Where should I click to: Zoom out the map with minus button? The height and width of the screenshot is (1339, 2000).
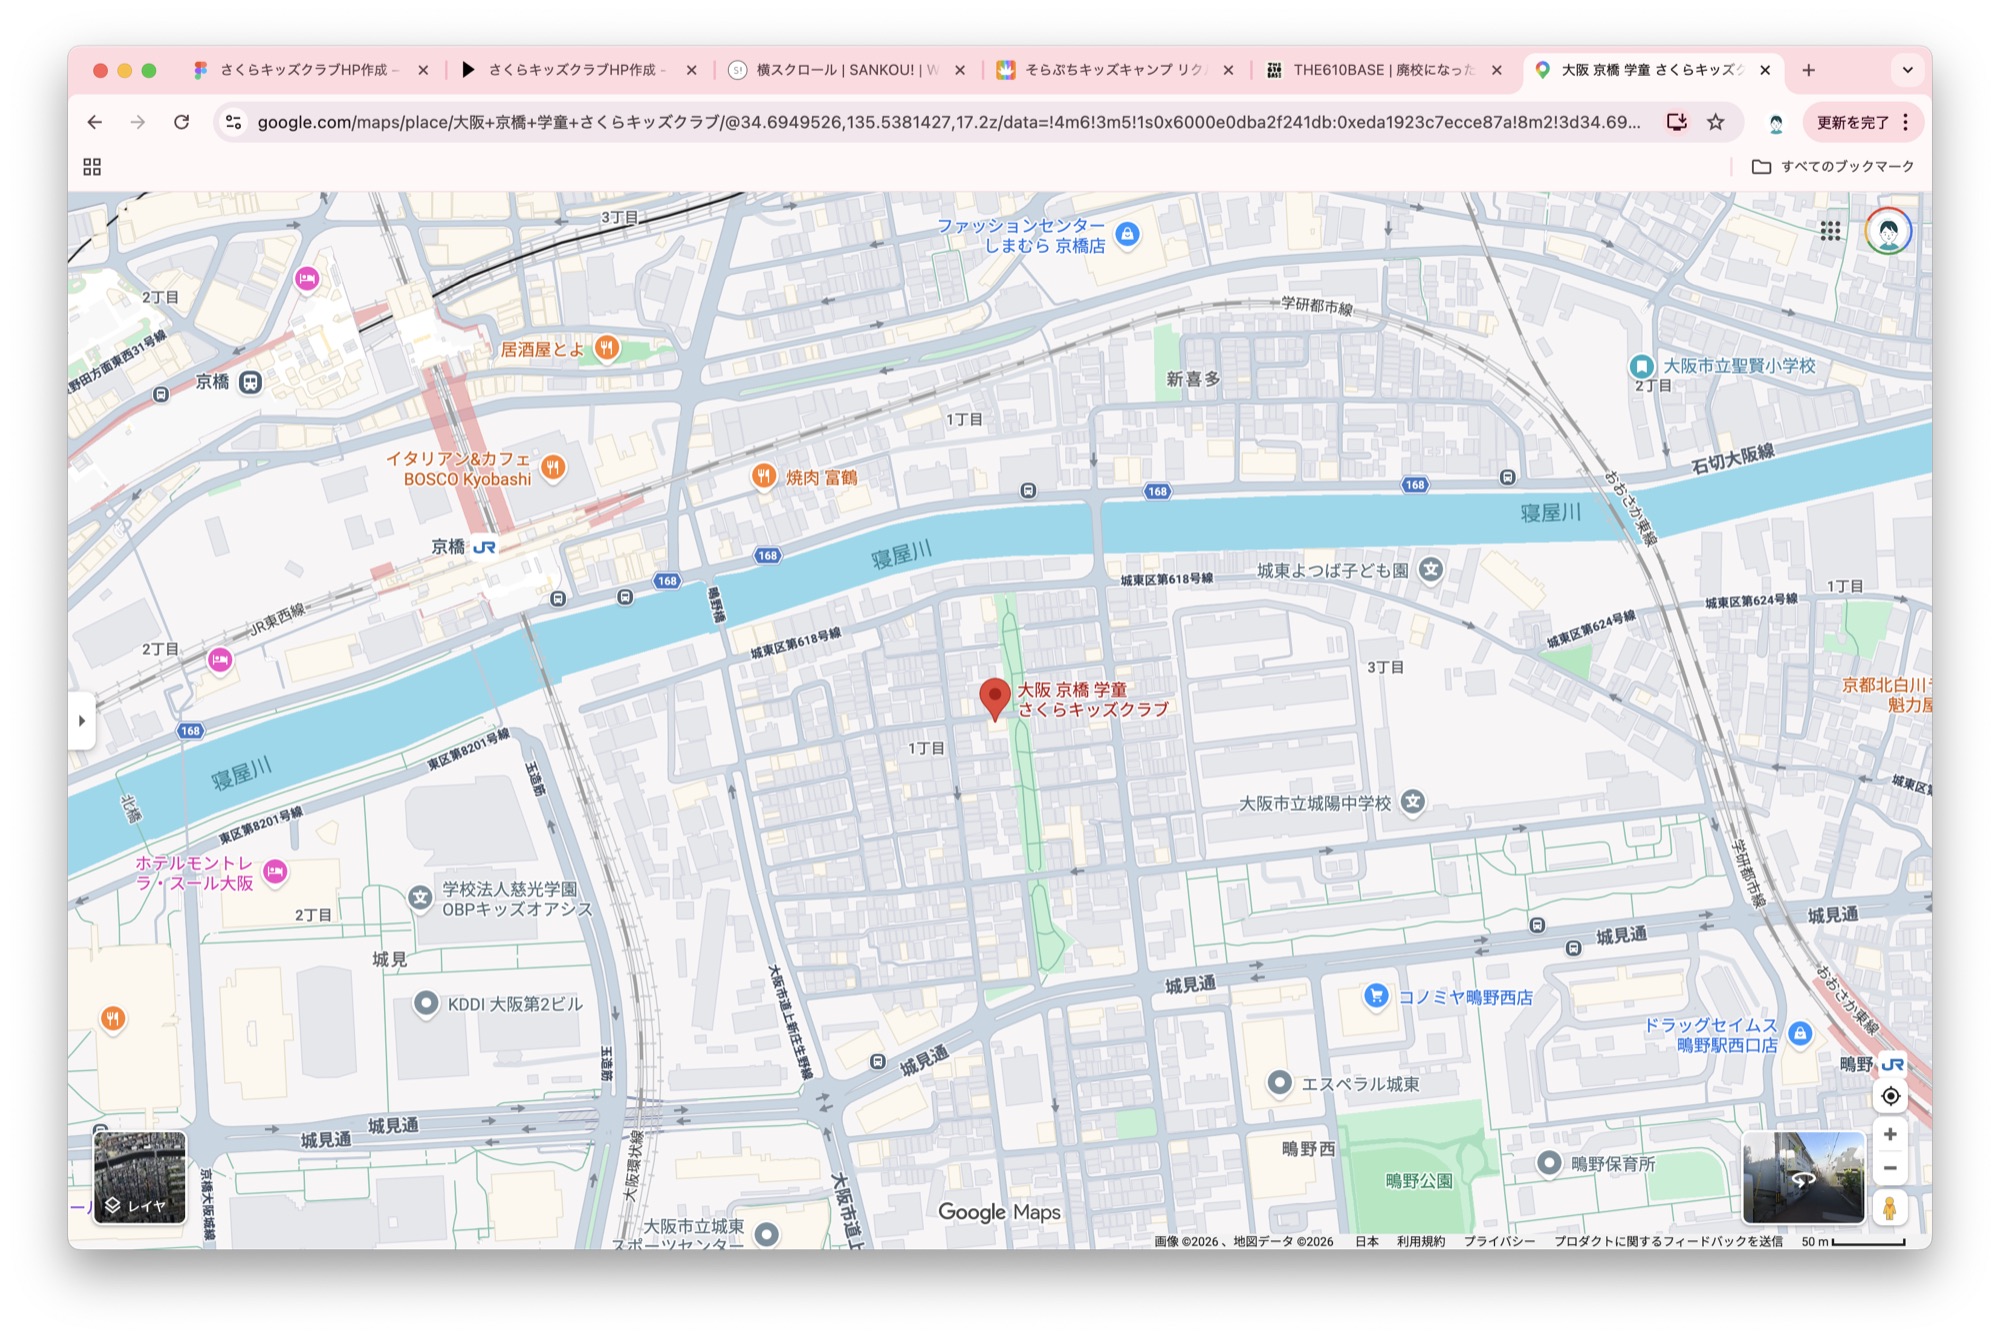pos(1890,1168)
